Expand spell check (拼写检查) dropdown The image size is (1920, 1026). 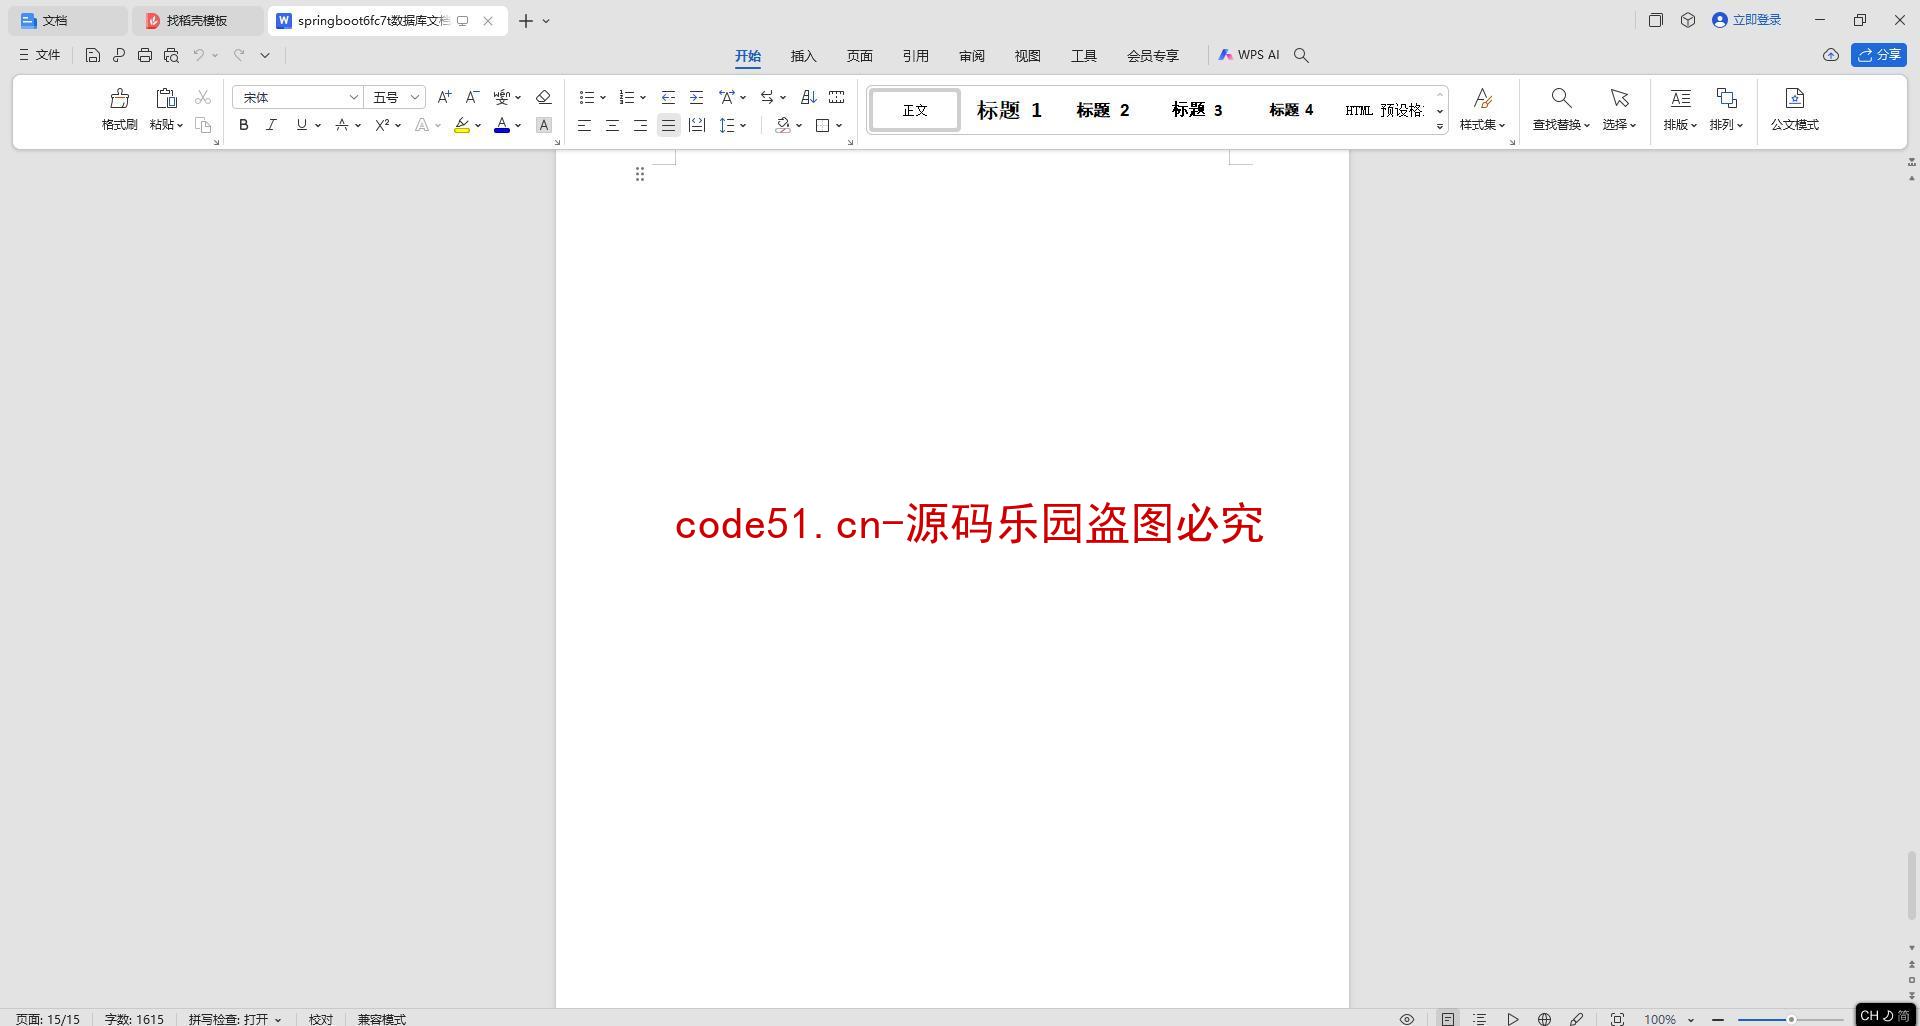point(278,1019)
